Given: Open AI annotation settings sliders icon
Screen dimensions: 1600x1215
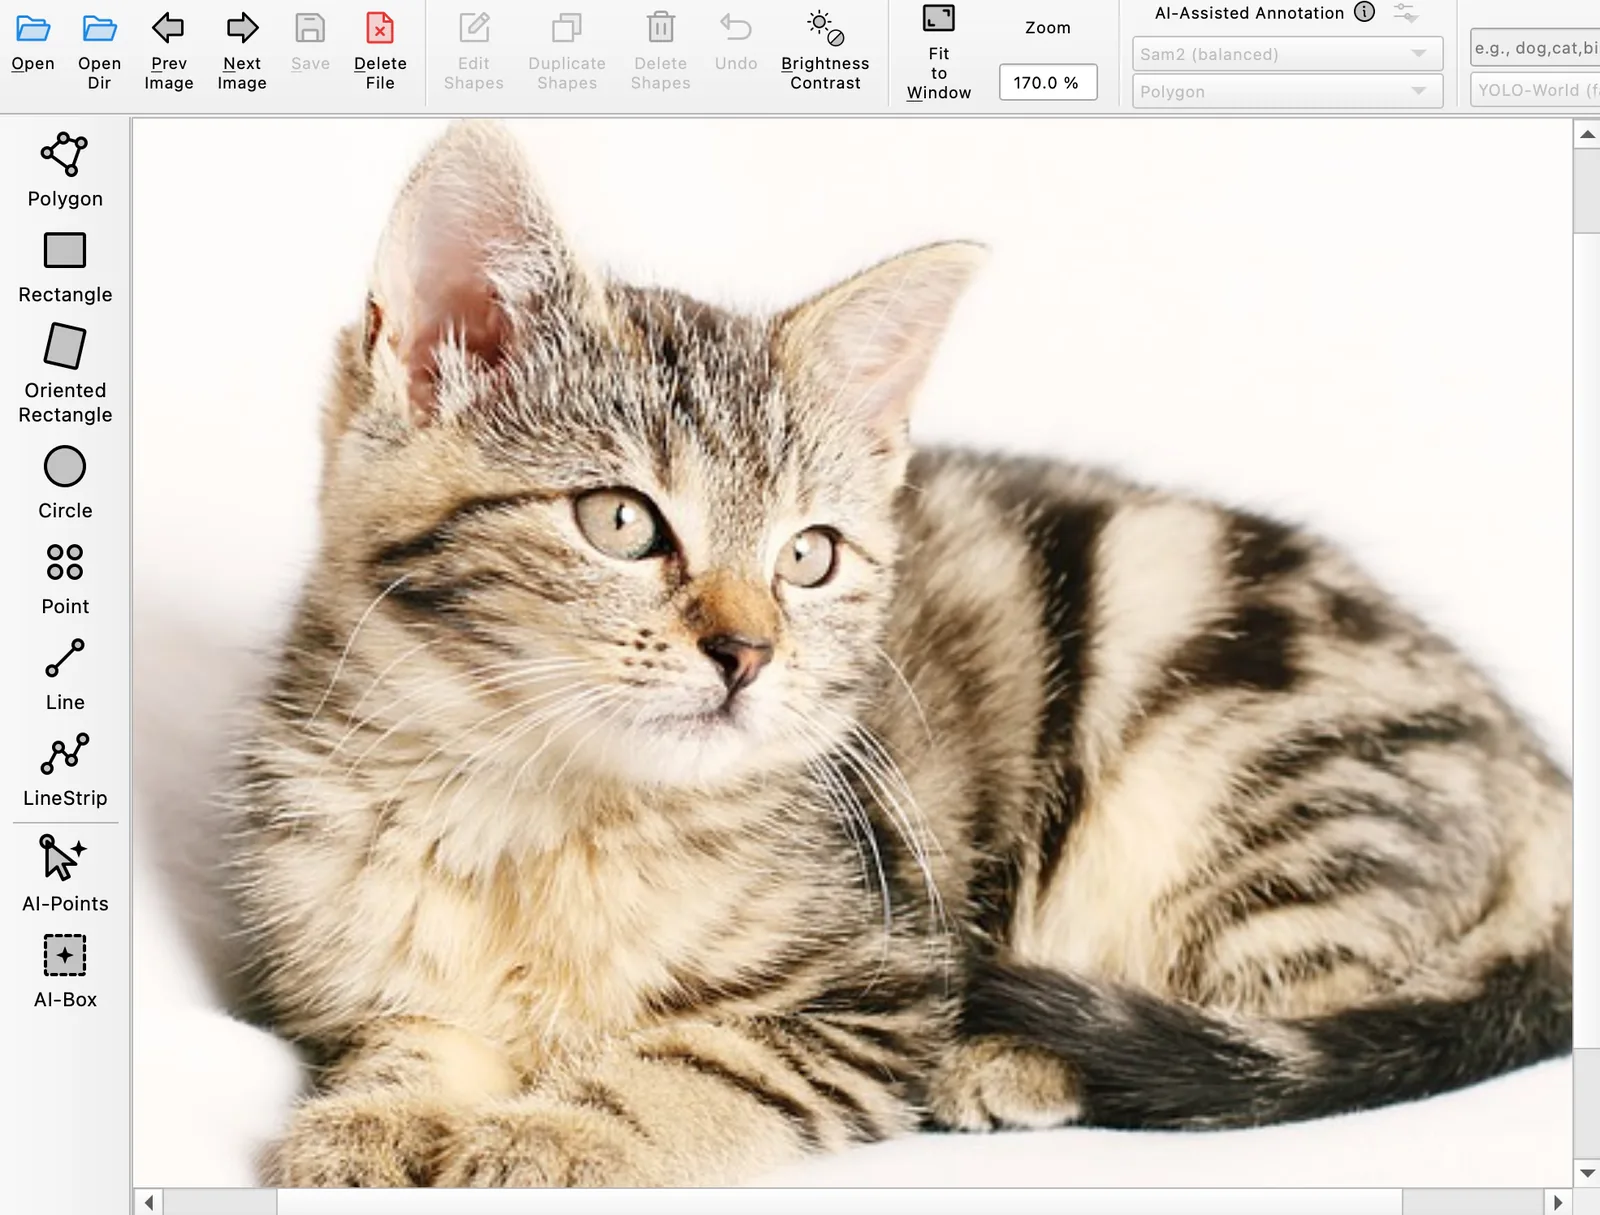Looking at the screenshot, I should pos(1406,13).
